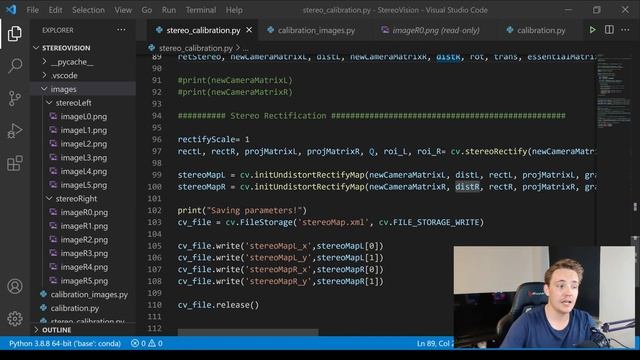This screenshot has height=360, width=640.
Task: Click errors count in status bar
Action: pos(138,344)
